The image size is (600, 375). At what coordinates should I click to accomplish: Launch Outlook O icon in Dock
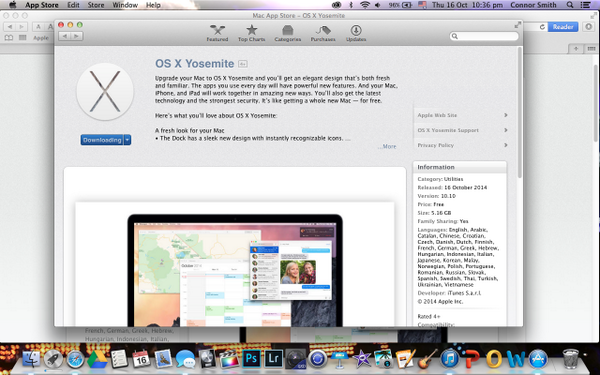(494, 359)
